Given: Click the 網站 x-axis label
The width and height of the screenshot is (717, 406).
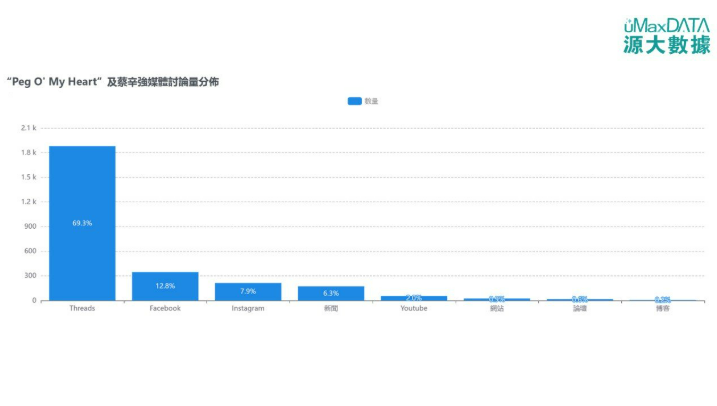Looking at the screenshot, I should (497, 309).
